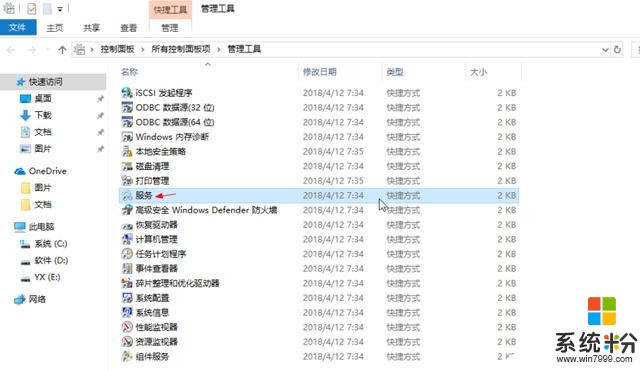Open pinned 图片 under quick access
Viewport: 640px width, 370px height.
(43, 148)
